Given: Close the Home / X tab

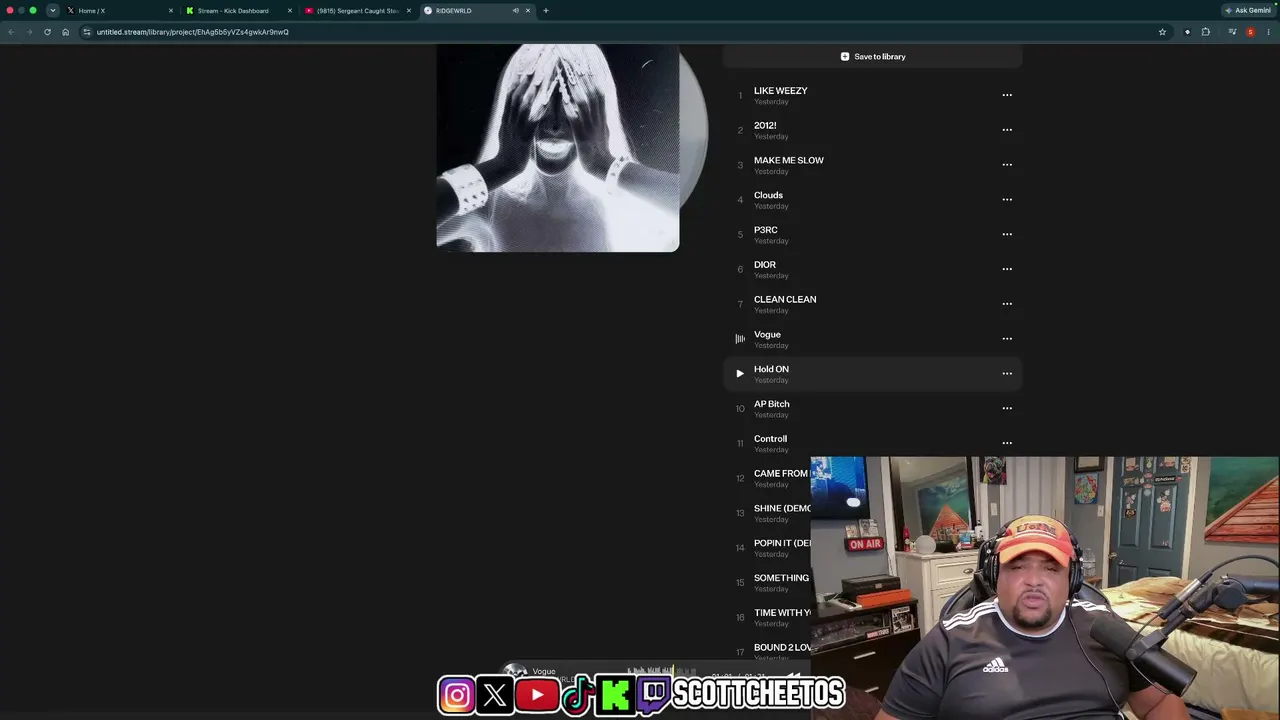Looking at the screenshot, I should coord(171,11).
